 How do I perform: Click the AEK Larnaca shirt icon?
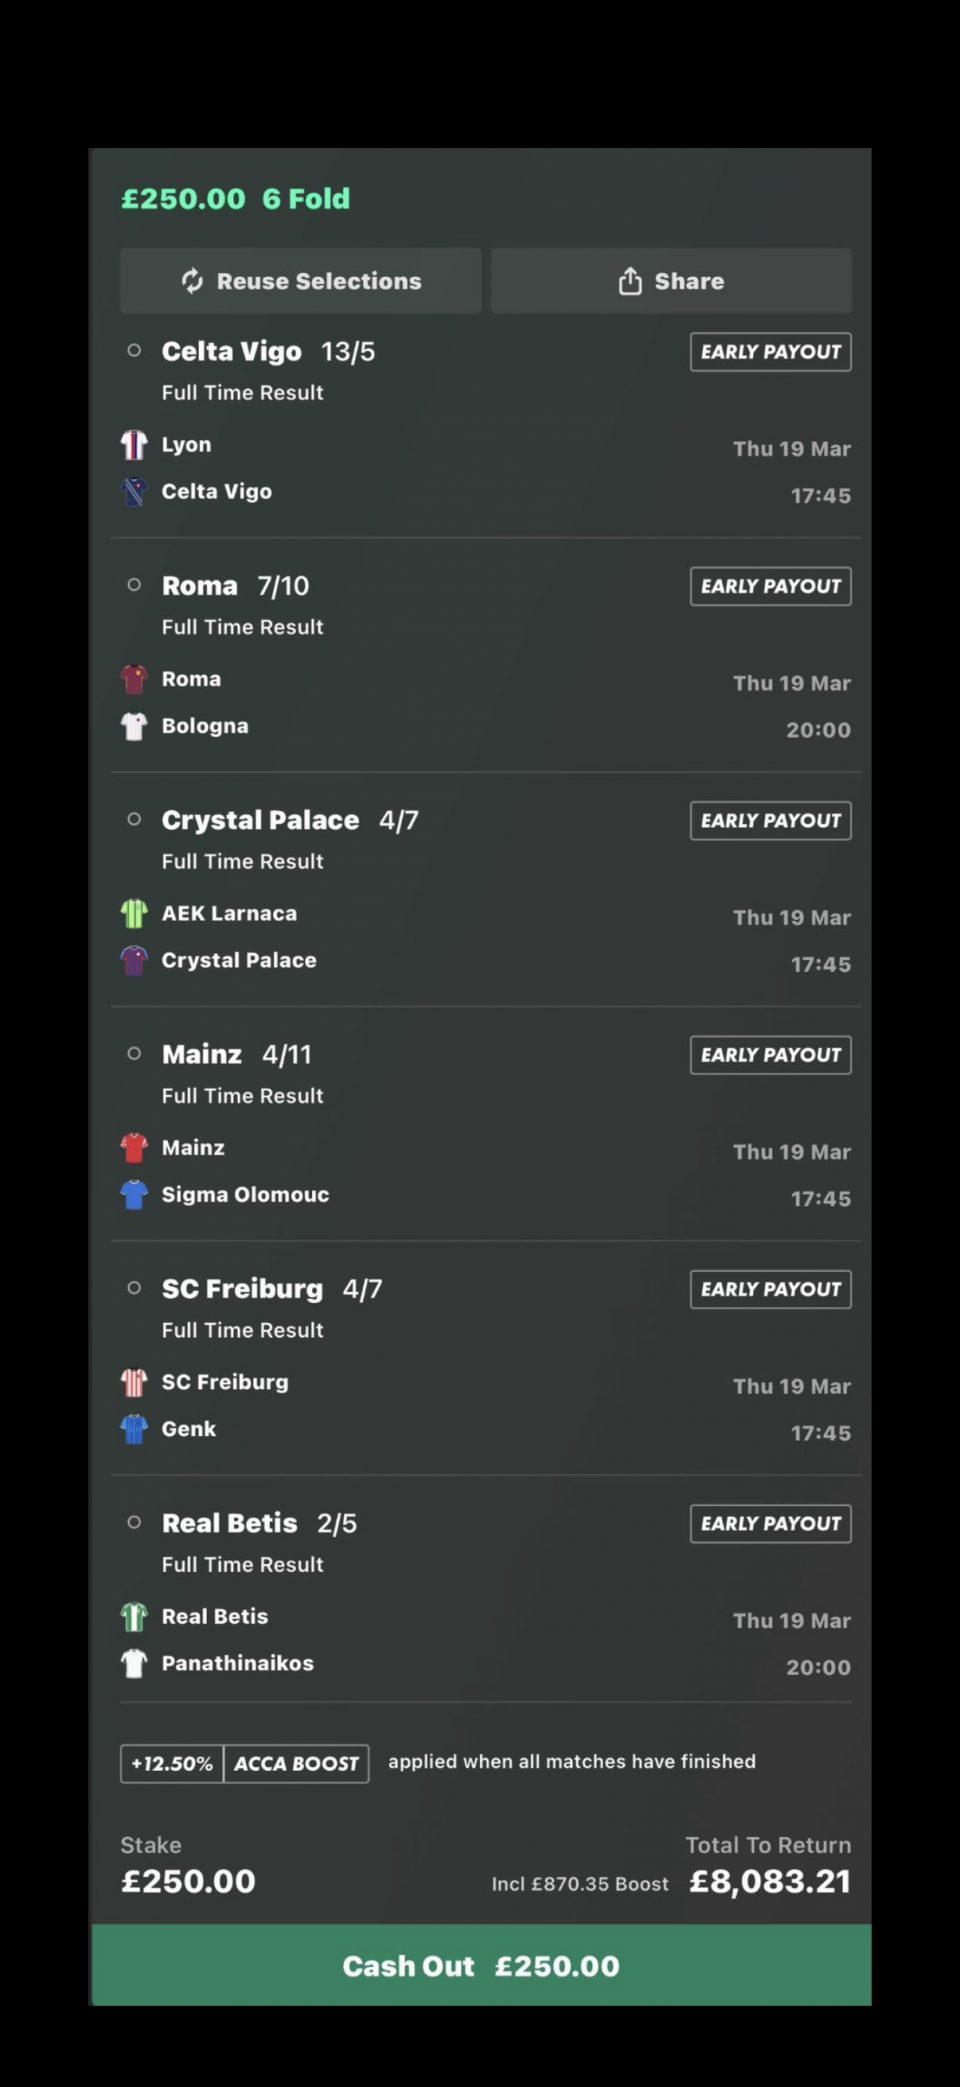134,913
